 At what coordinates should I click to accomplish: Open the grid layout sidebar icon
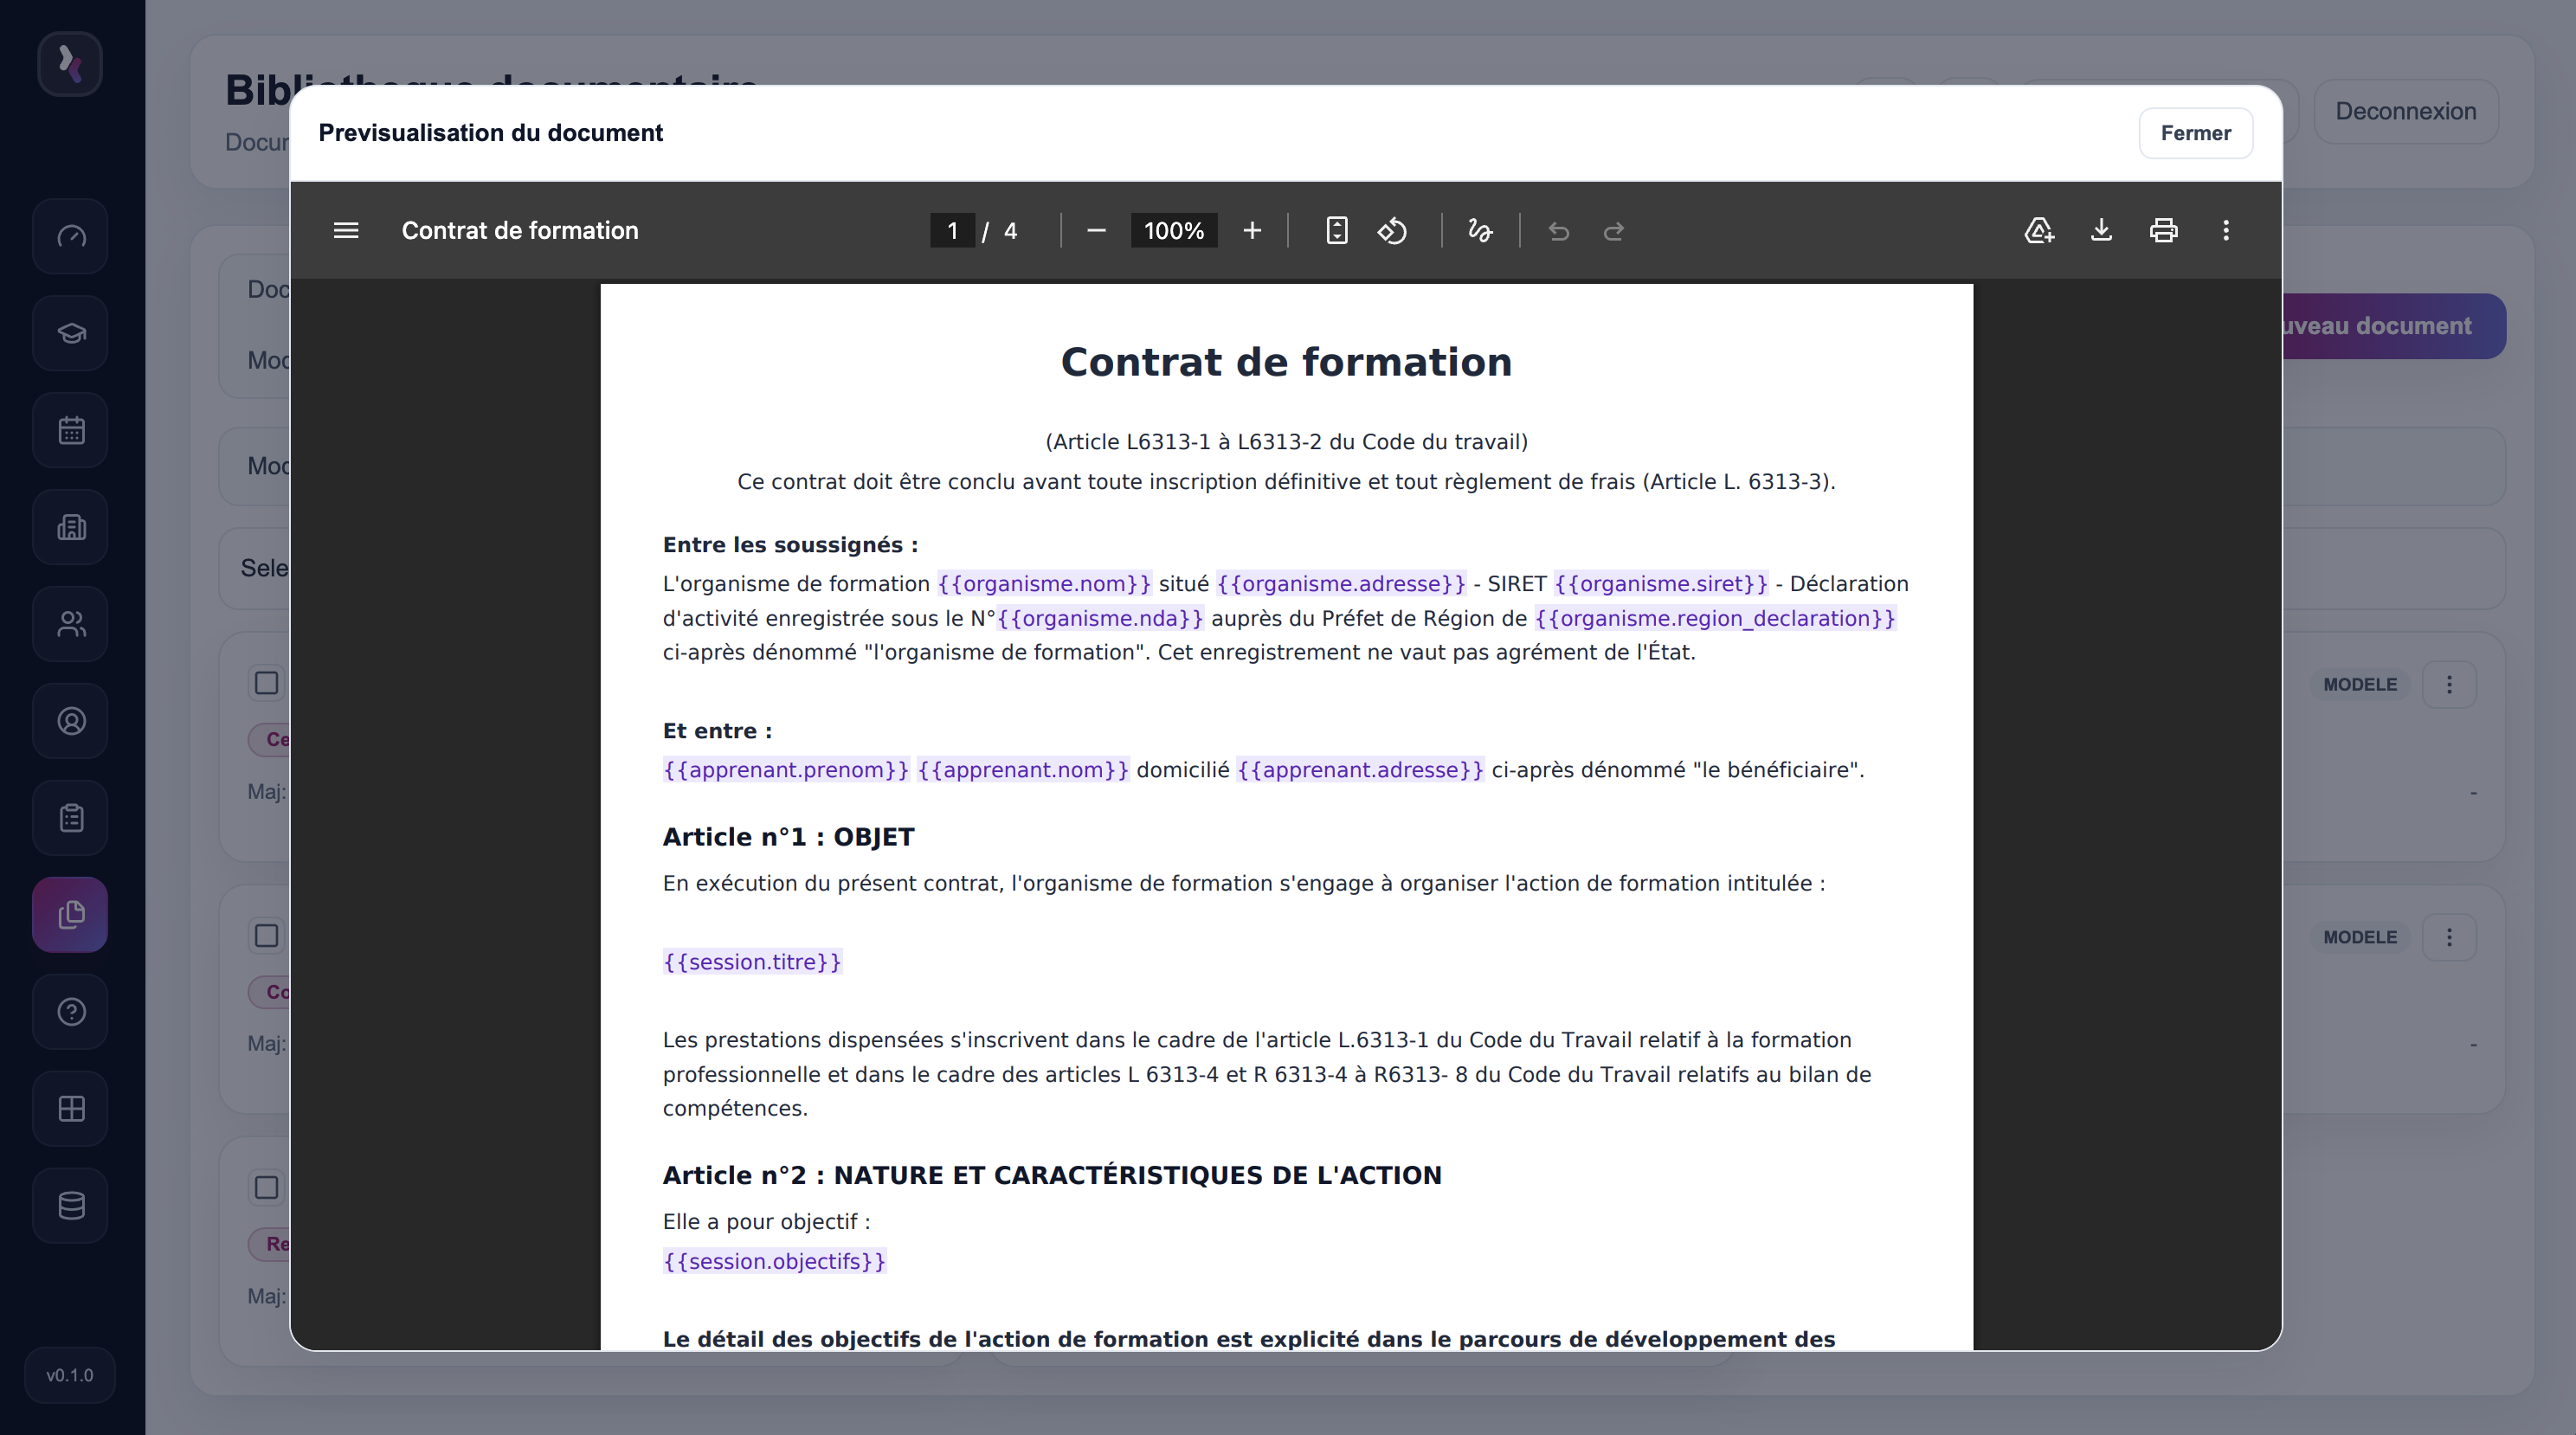tap(70, 1109)
